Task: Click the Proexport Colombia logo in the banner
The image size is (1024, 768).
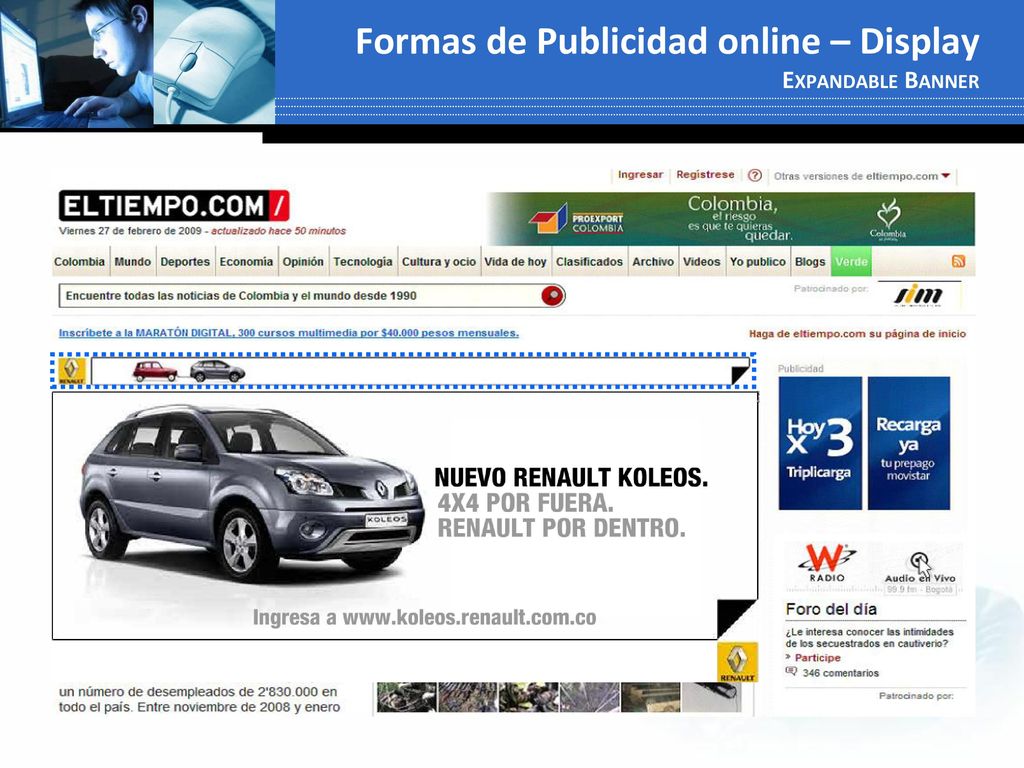Action: coord(577,219)
